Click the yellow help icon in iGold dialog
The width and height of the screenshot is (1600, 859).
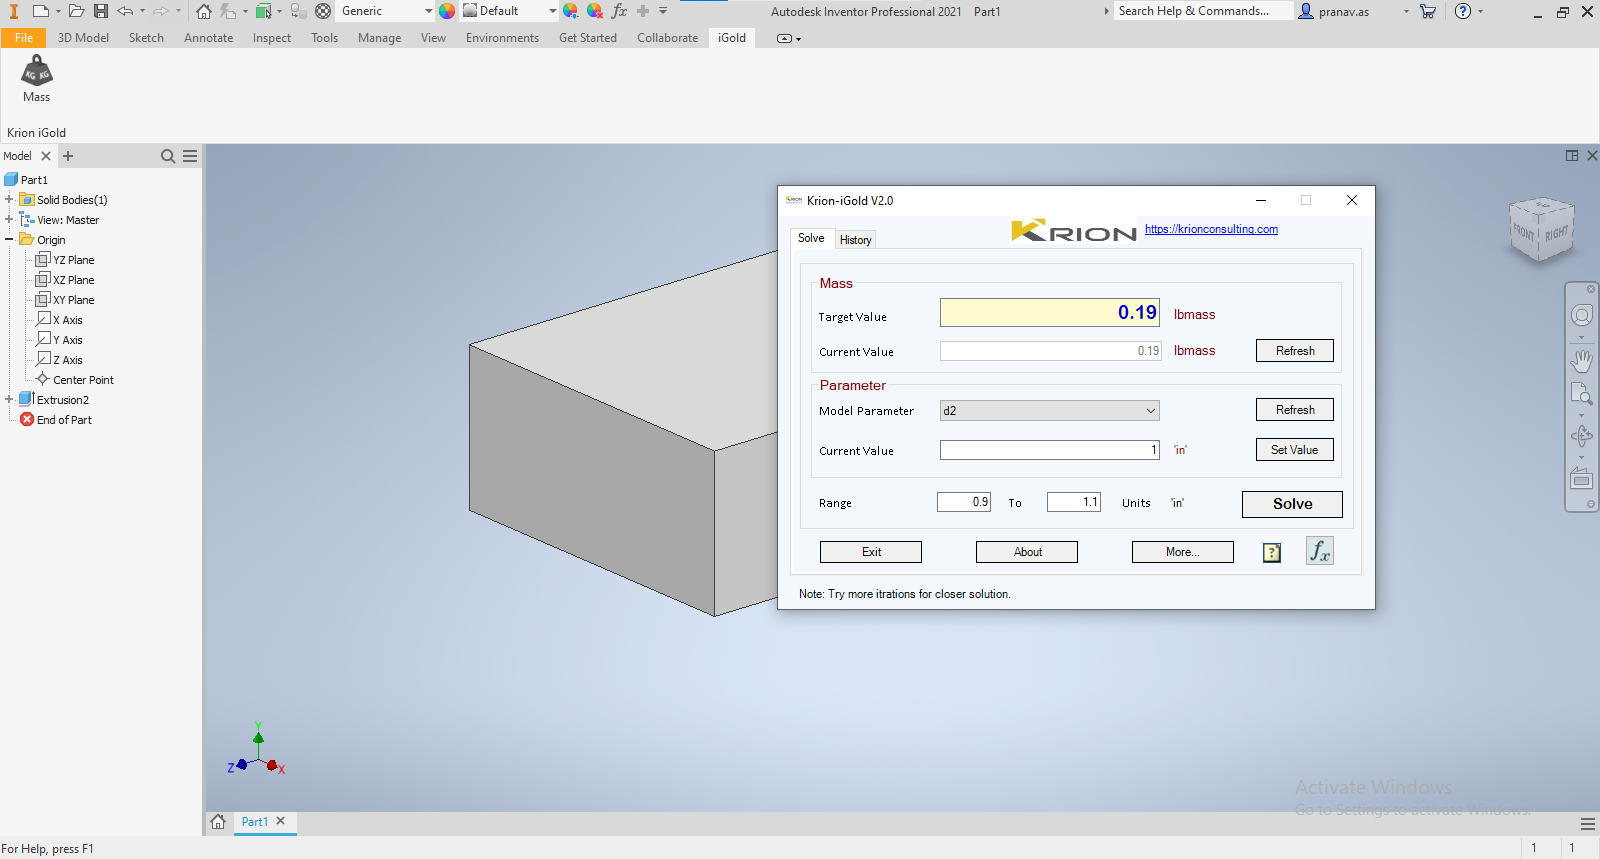coord(1272,553)
